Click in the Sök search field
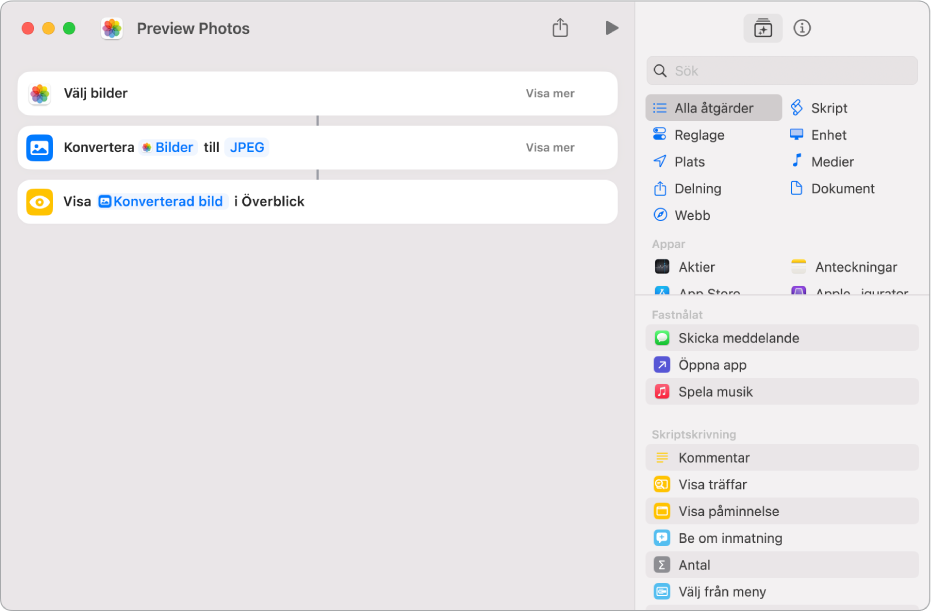The image size is (931, 612). click(782, 71)
